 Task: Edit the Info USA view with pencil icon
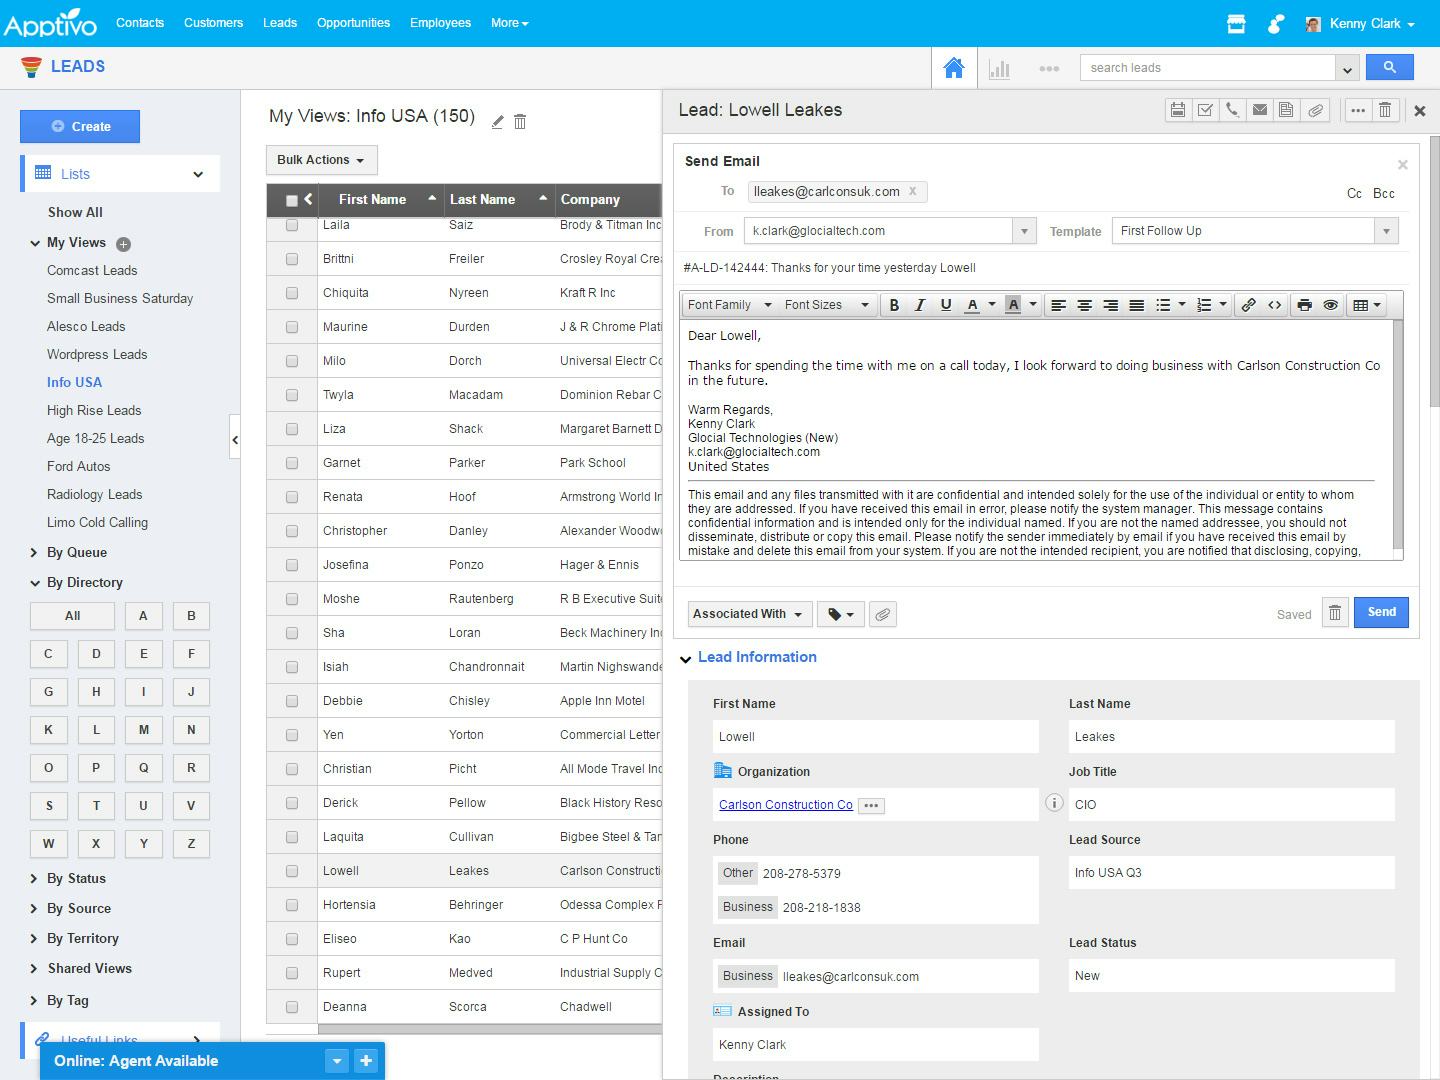(x=497, y=122)
